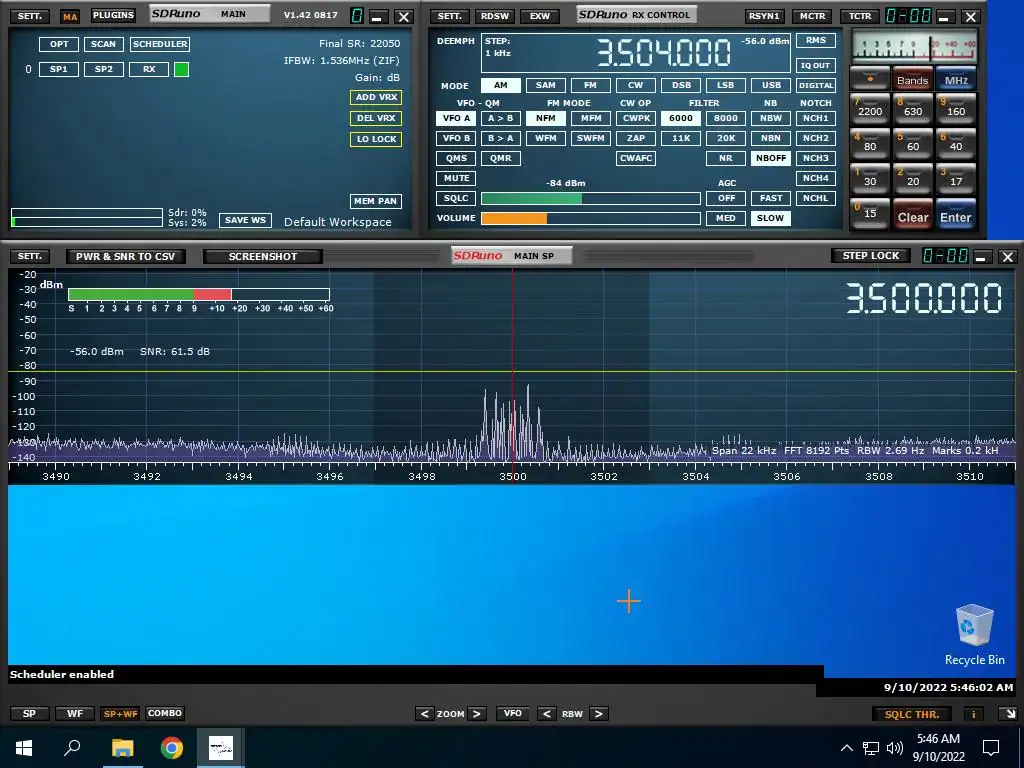The width and height of the screenshot is (1024, 768).
Task: Open SETT. in RX Control panel
Action: (449, 16)
